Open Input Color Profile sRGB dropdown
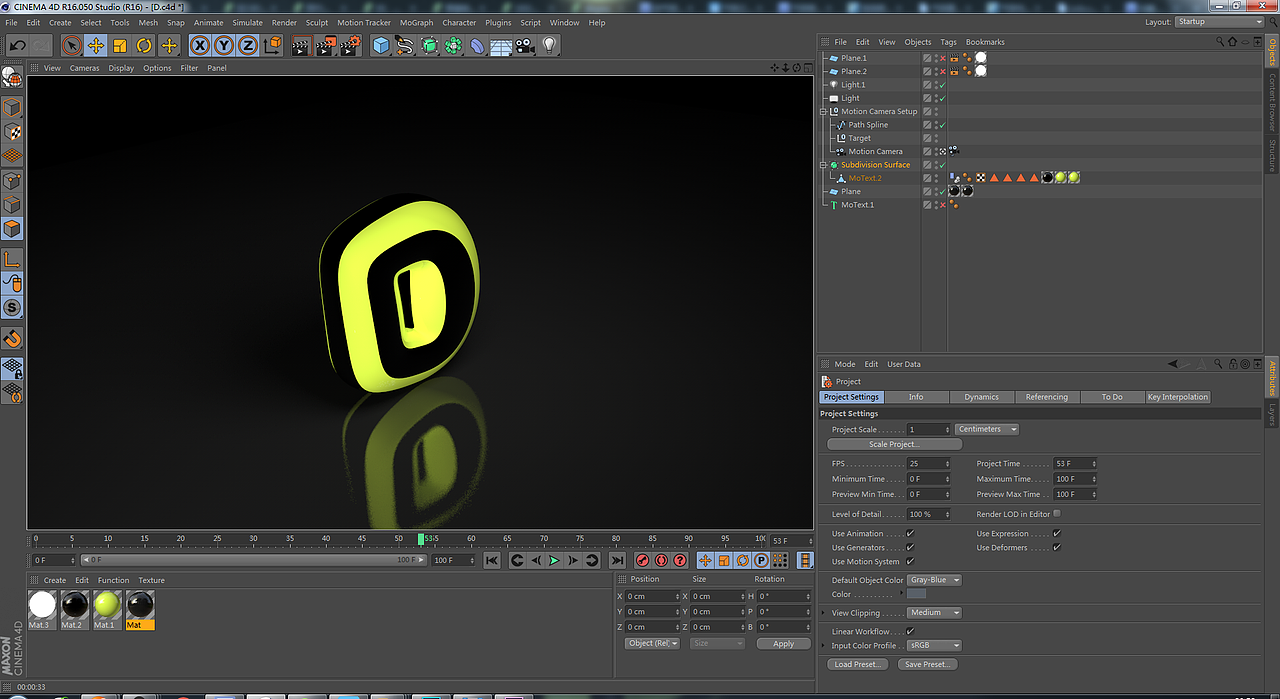The image size is (1280, 699). (935, 646)
